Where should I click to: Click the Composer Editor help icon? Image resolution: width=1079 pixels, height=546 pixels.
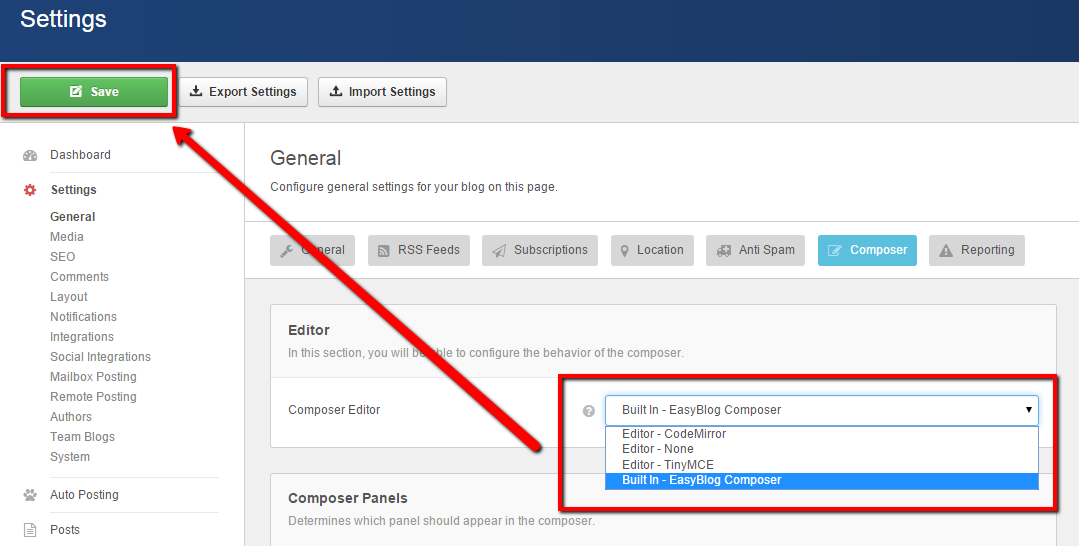[x=588, y=411]
